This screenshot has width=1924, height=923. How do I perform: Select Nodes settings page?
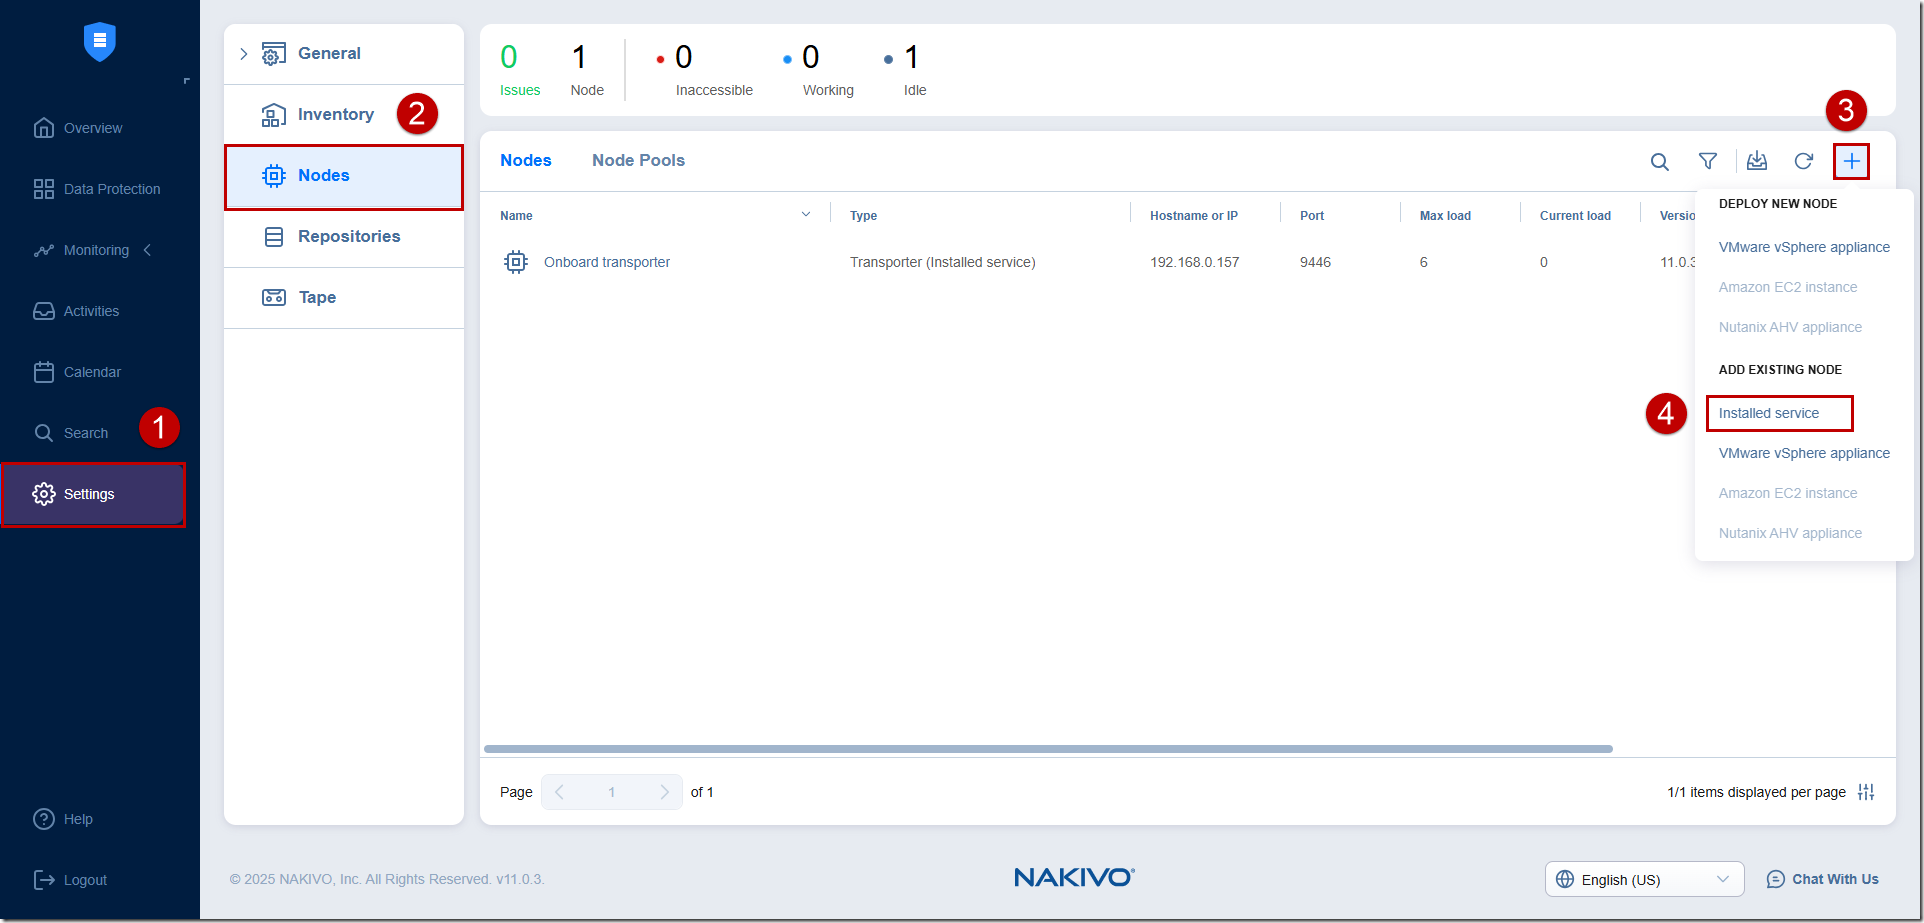(x=344, y=176)
